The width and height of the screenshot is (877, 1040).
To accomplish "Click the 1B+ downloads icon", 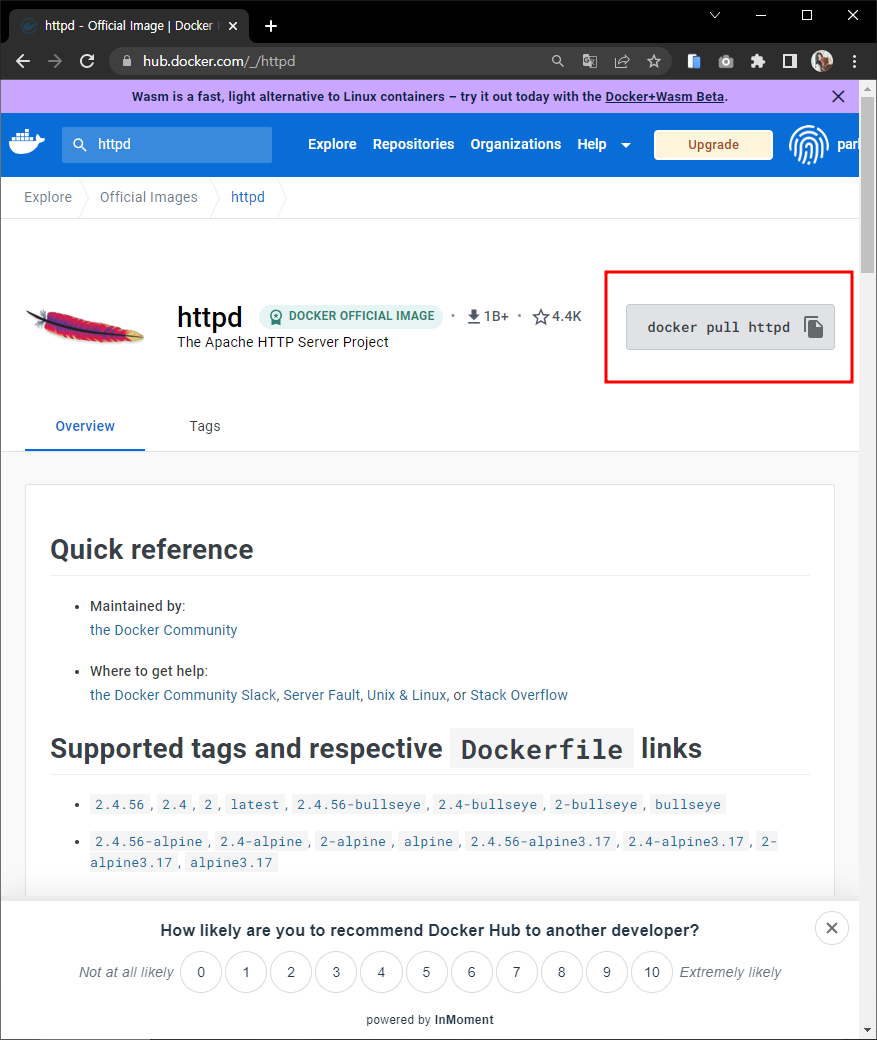I will 474,316.
